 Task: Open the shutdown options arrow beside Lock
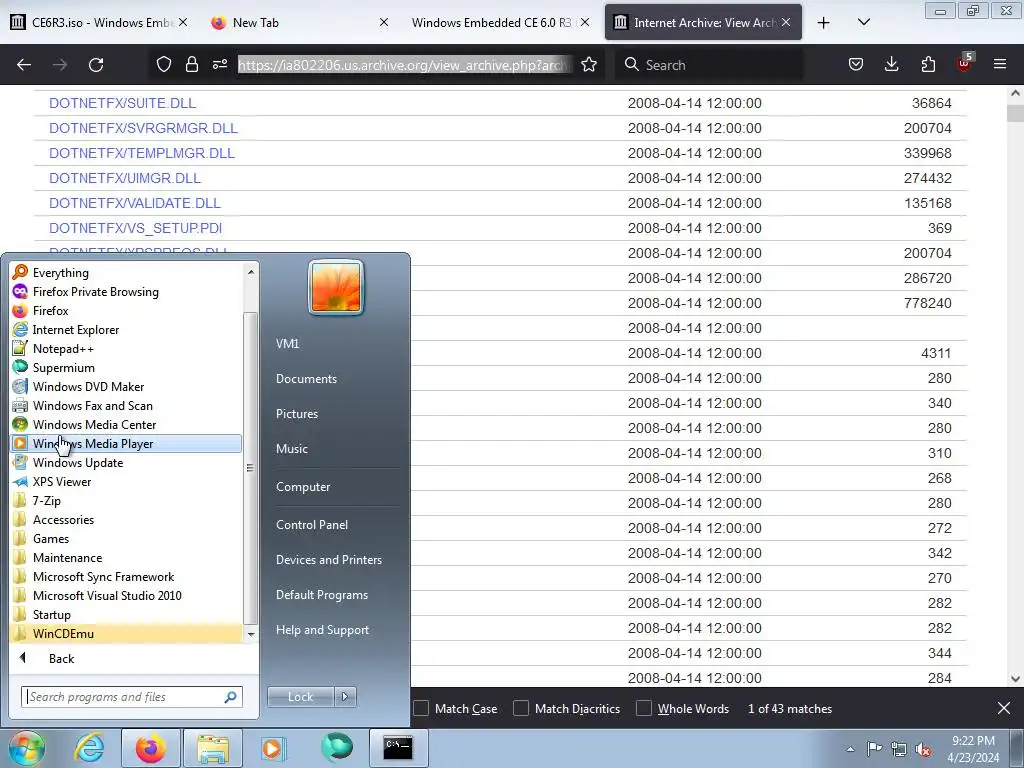pyautogui.click(x=345, y=697)
